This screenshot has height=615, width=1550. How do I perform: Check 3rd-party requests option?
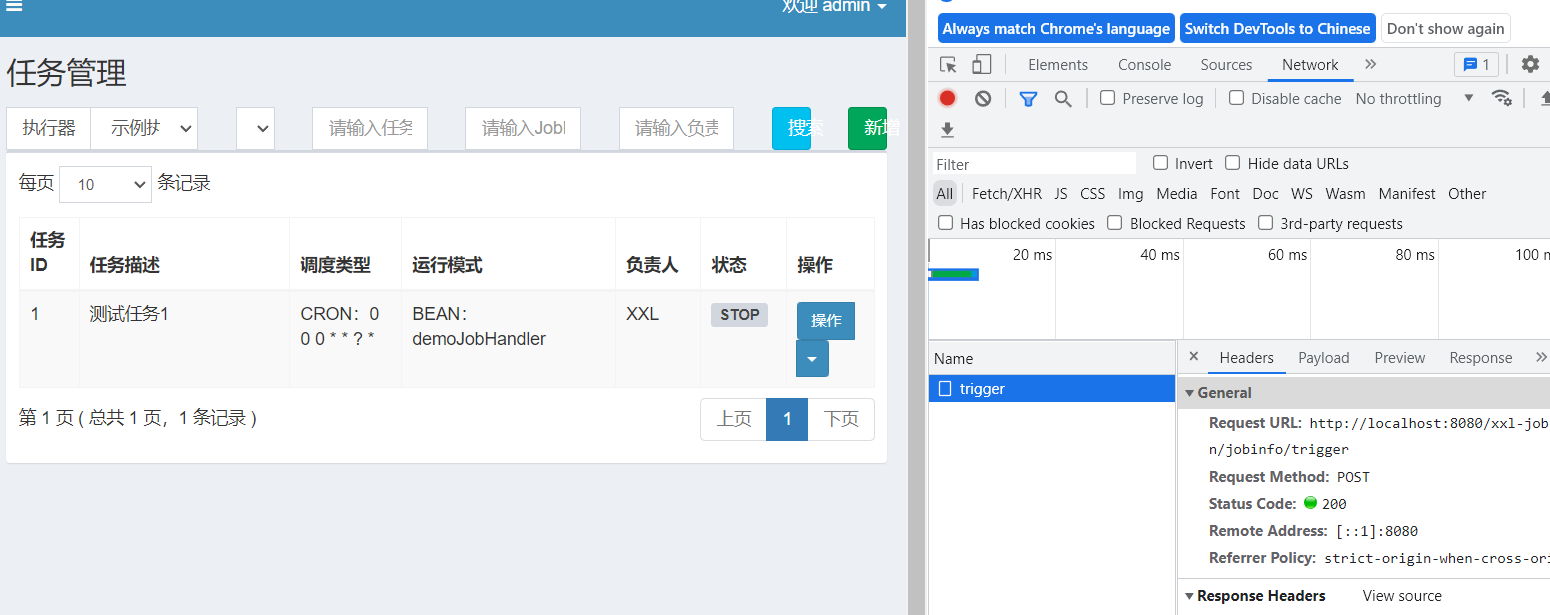tap(1265, 223)
